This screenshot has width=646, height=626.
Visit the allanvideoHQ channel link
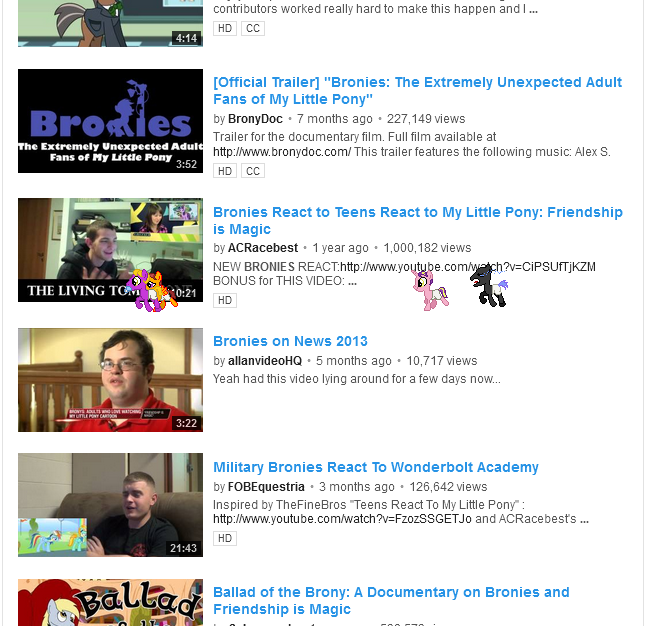coord(265,361)
